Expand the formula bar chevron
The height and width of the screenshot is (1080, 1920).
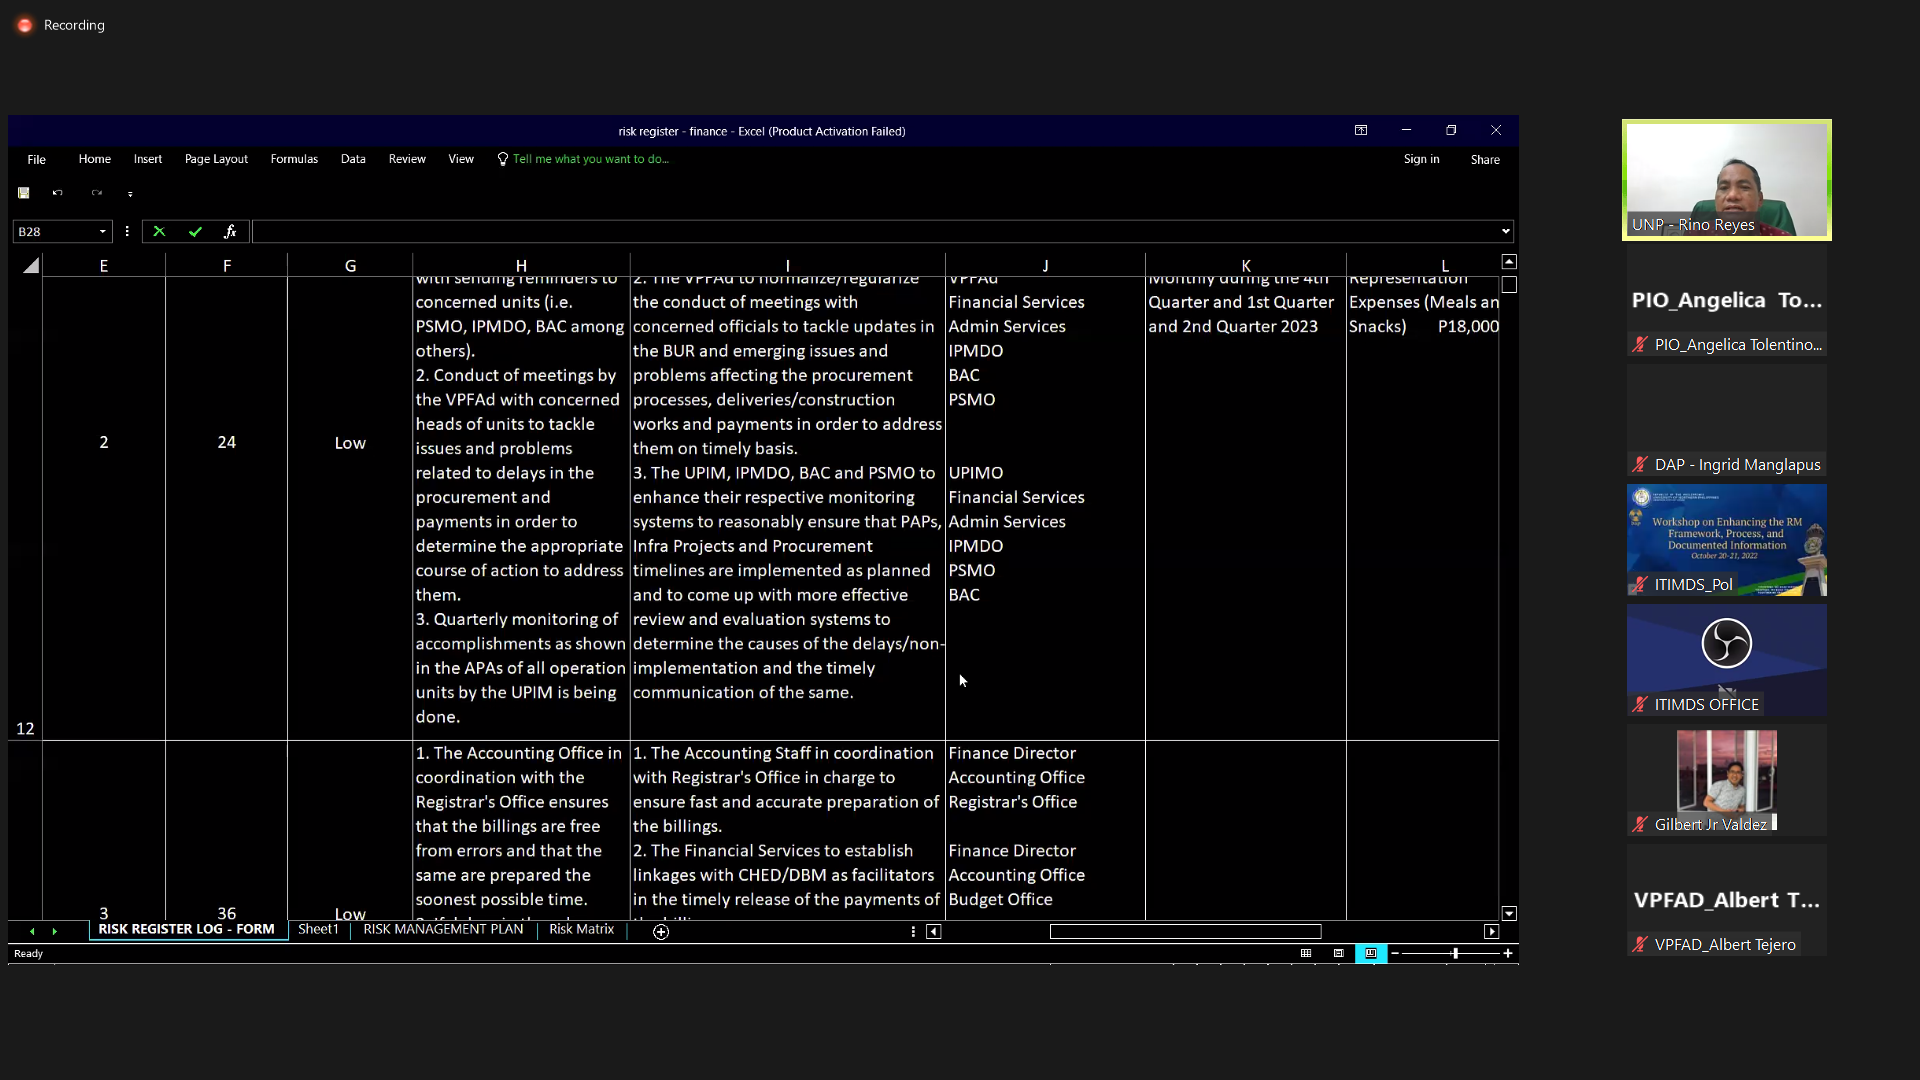click(x=1505, y=232)
